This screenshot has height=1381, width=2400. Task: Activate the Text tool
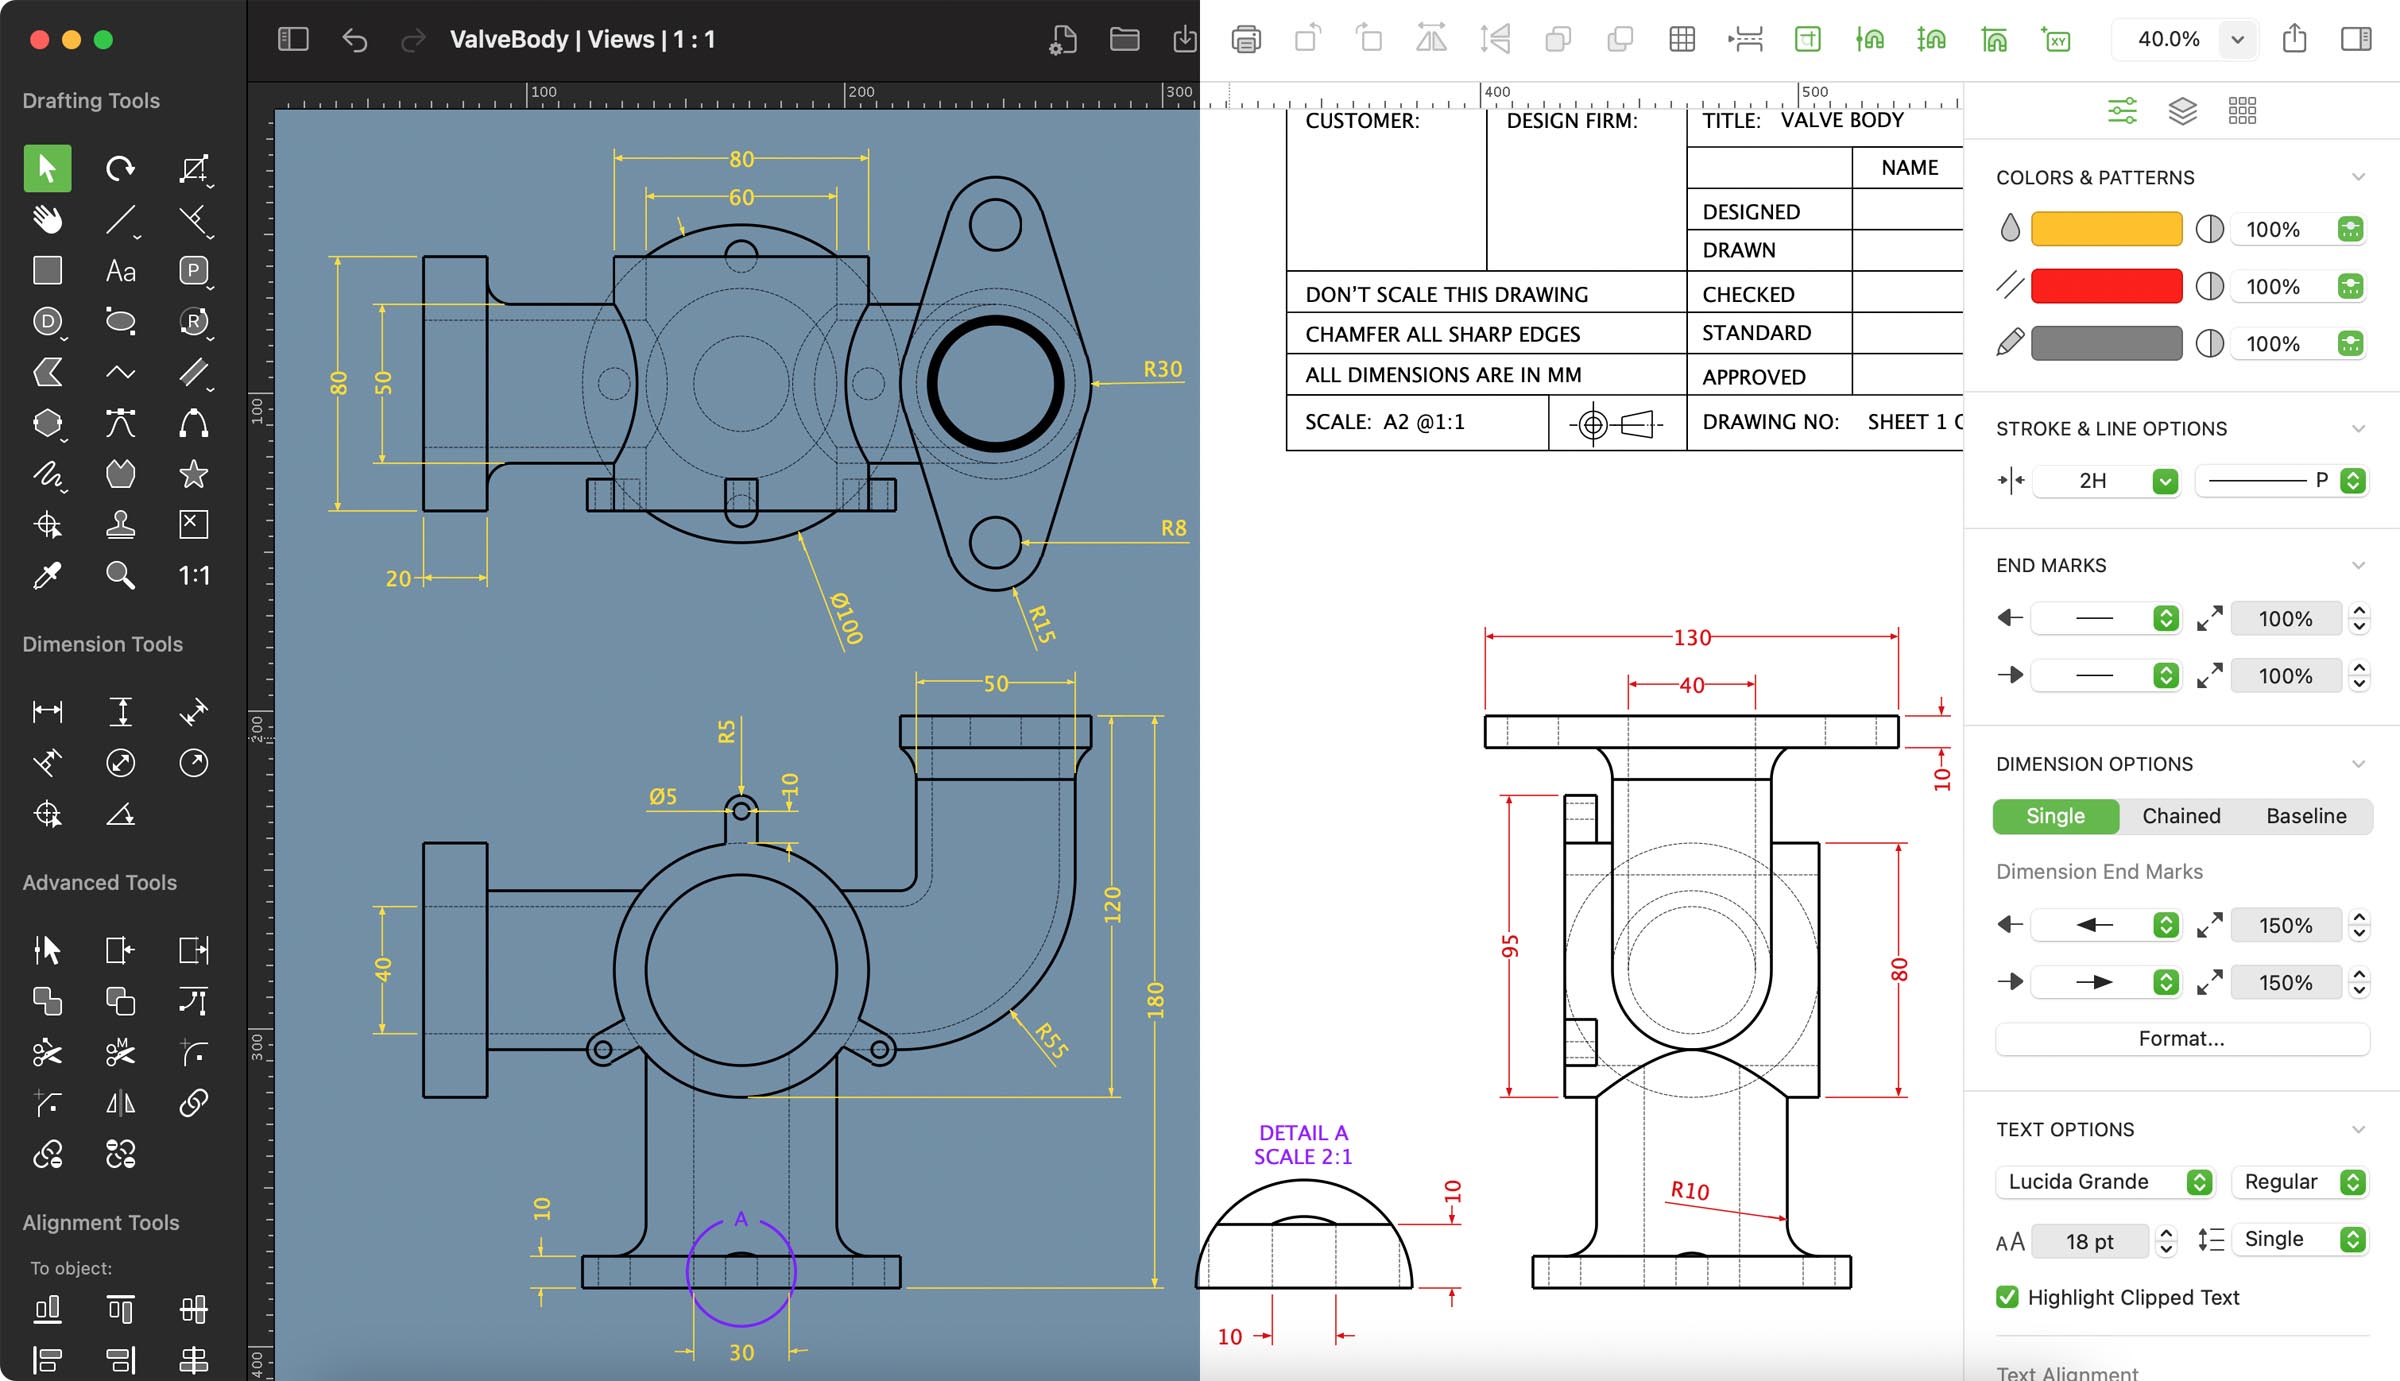[120, 270]
